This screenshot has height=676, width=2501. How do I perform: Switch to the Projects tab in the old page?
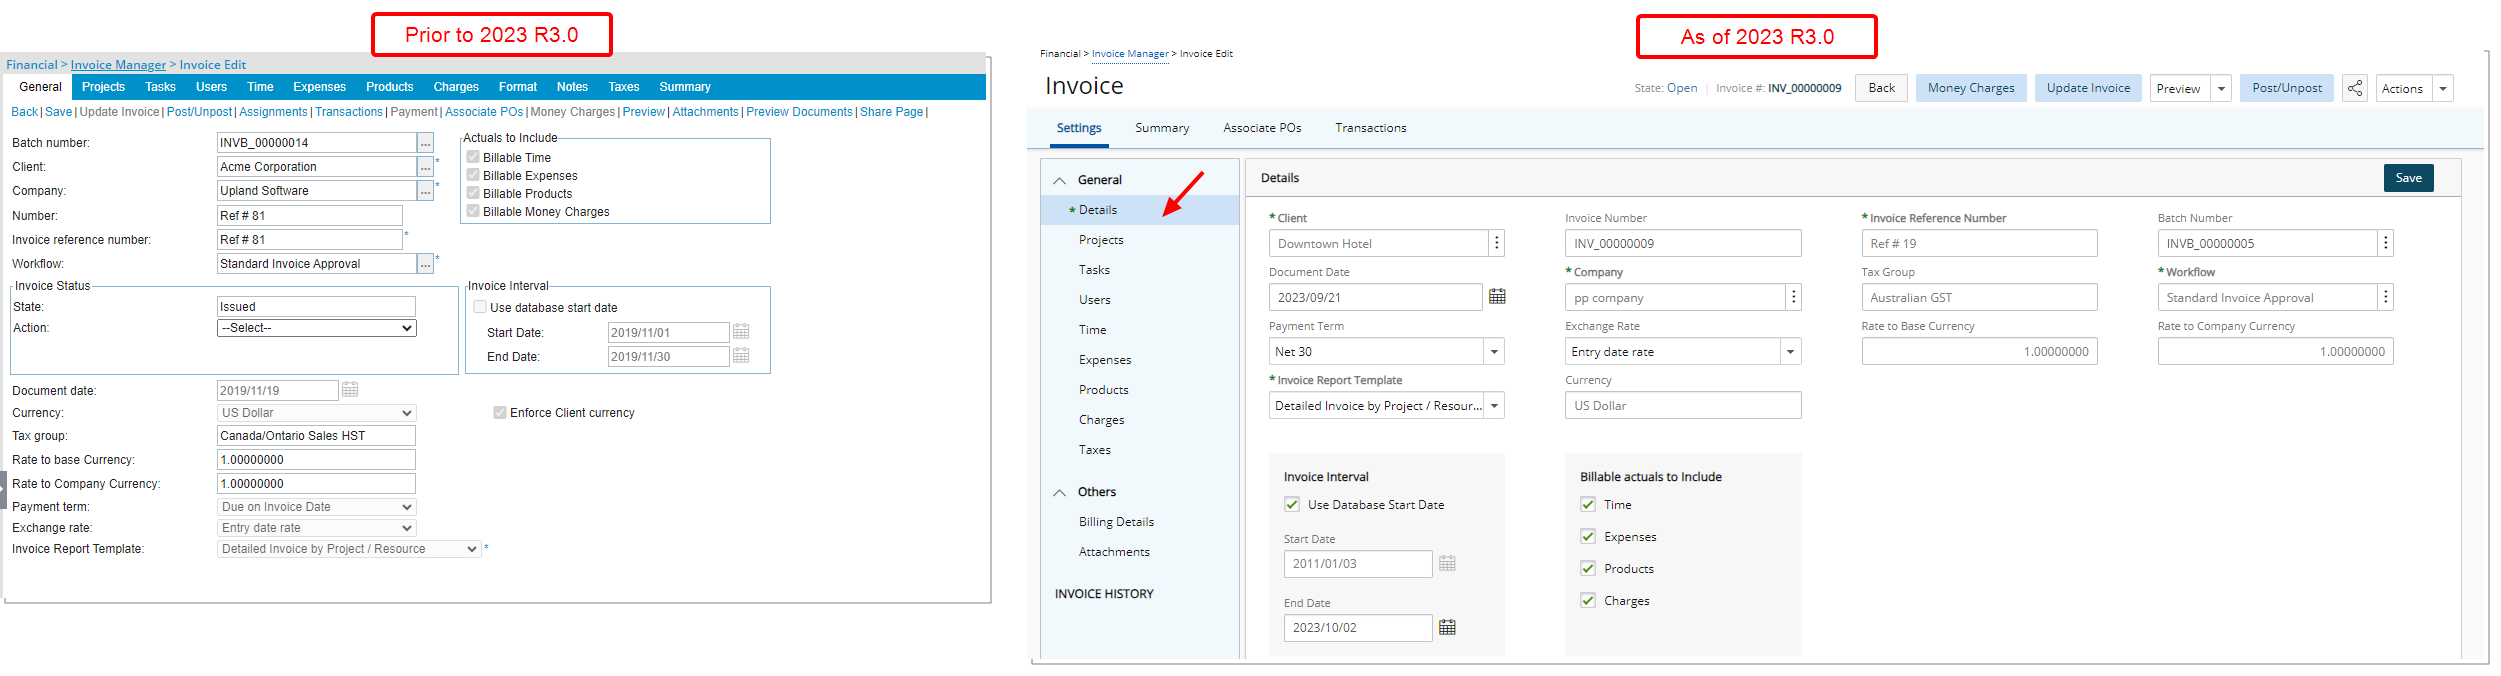[x=104, y=87]
